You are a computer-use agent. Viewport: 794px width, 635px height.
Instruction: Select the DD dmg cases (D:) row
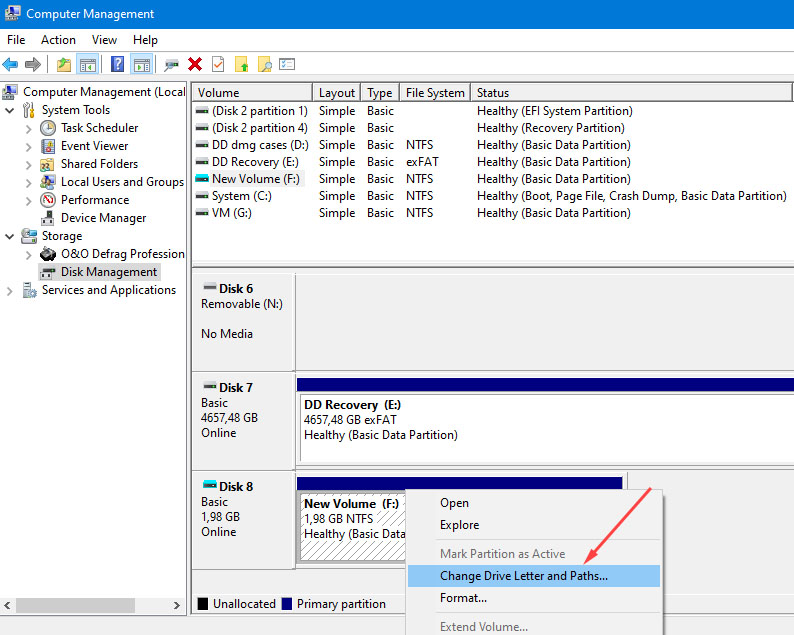491,145
